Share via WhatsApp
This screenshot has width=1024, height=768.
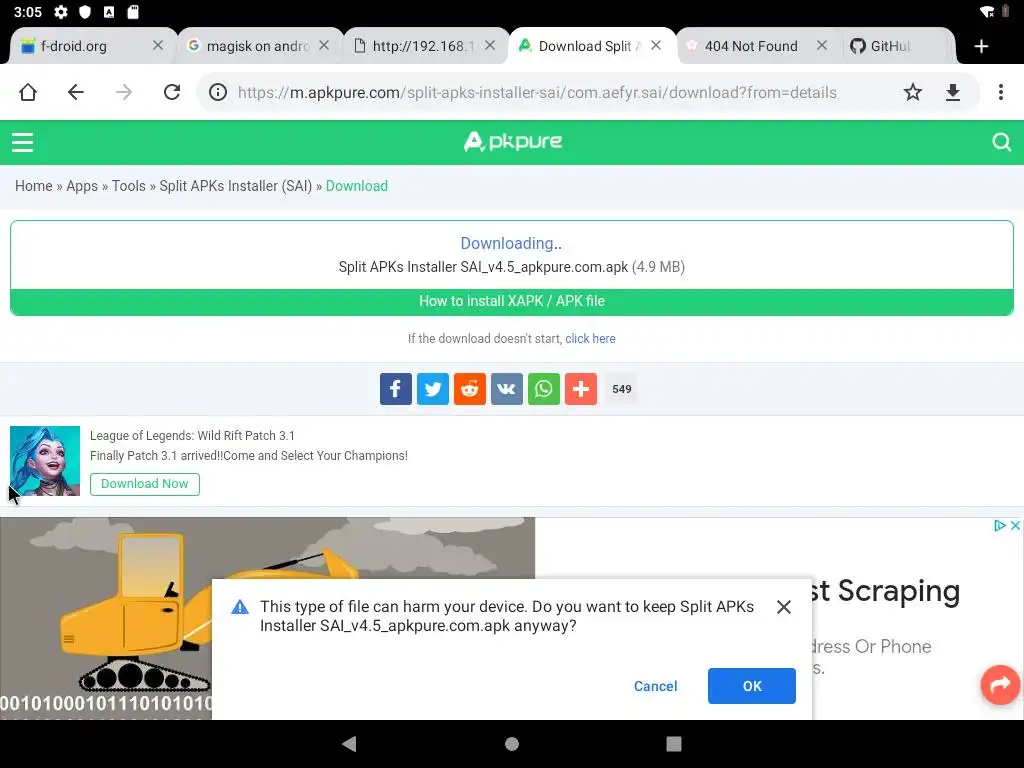click(544, 389)
